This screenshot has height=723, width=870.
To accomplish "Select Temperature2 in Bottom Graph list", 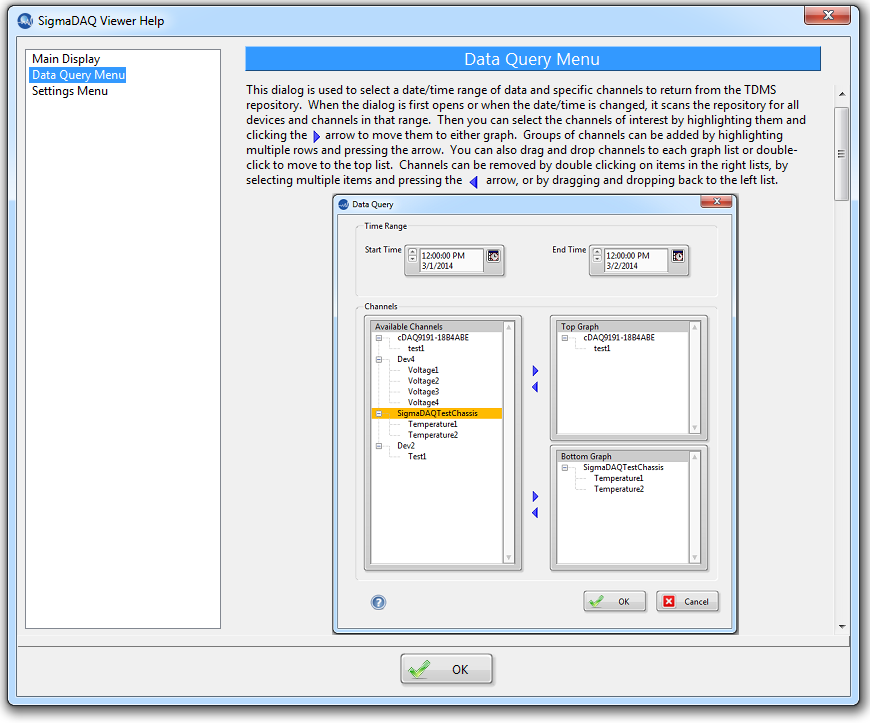I will [619, 489].
